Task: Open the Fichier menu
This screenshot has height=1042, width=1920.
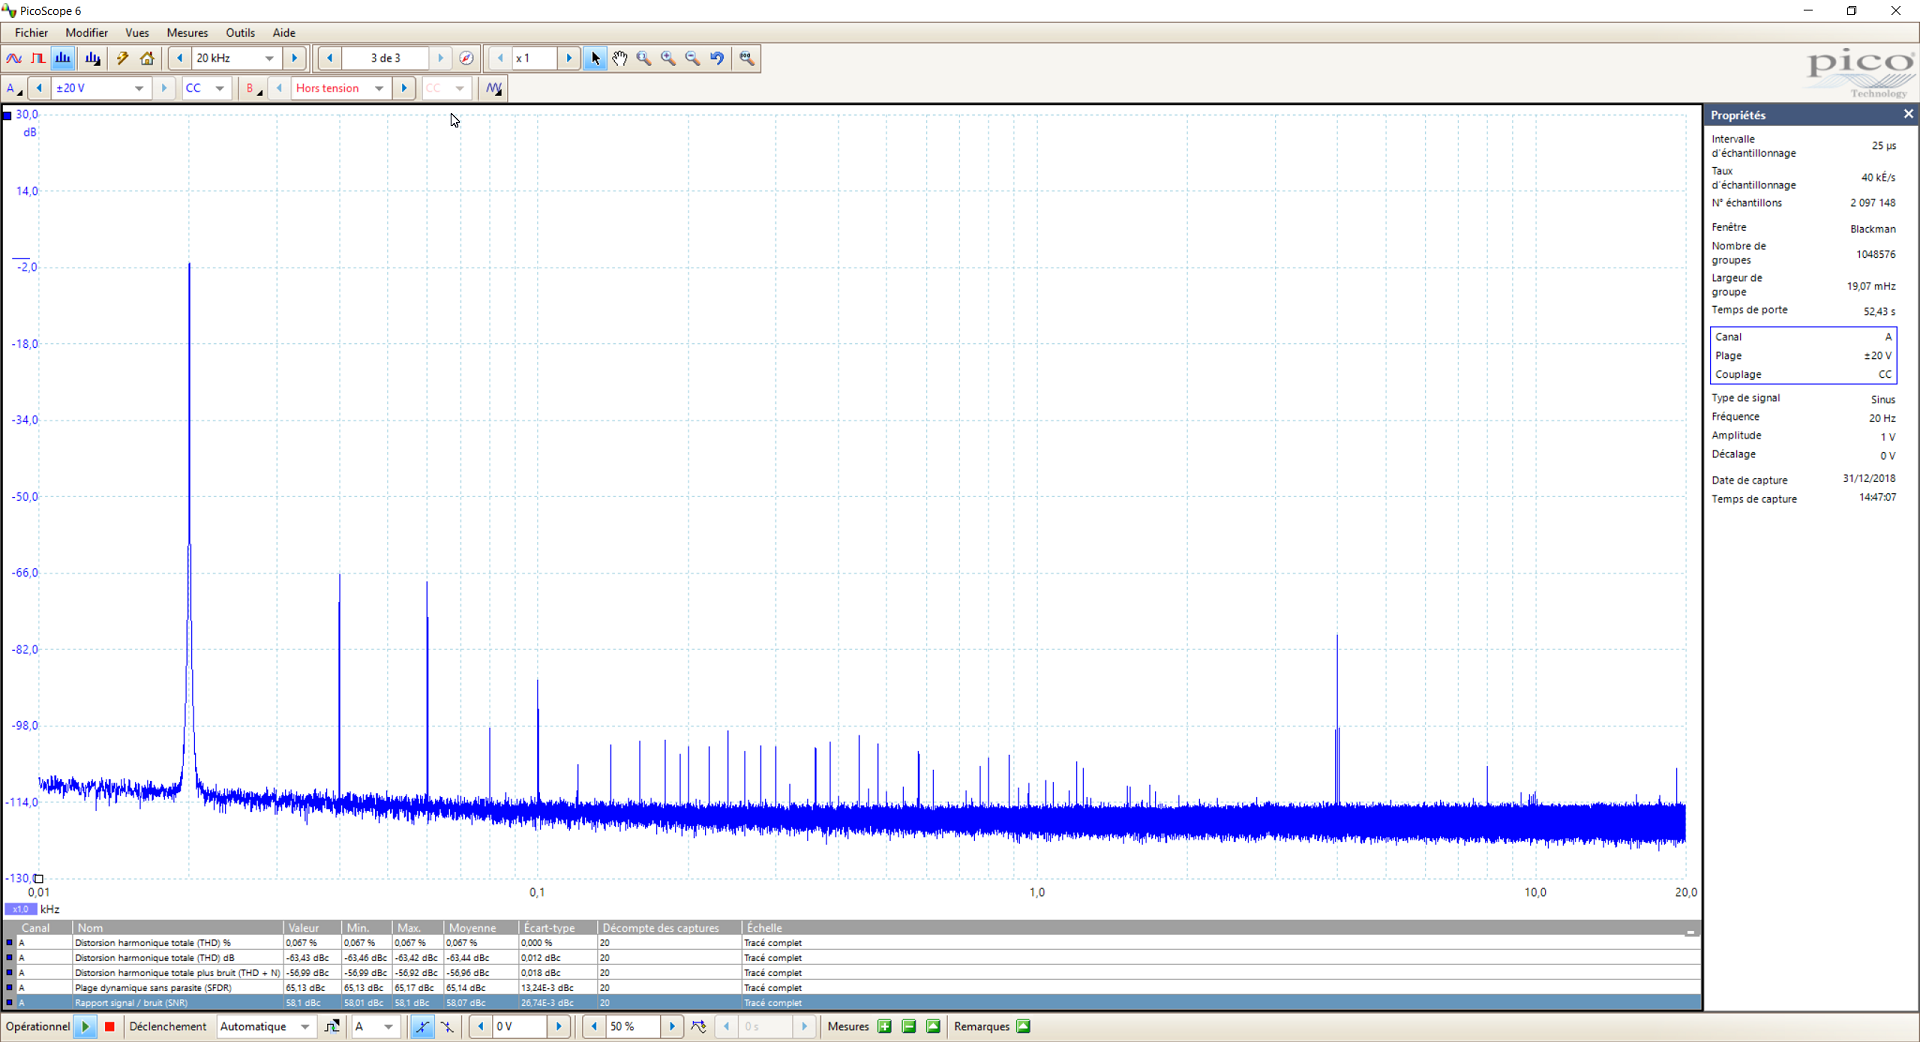Action: tap(31, 33)
